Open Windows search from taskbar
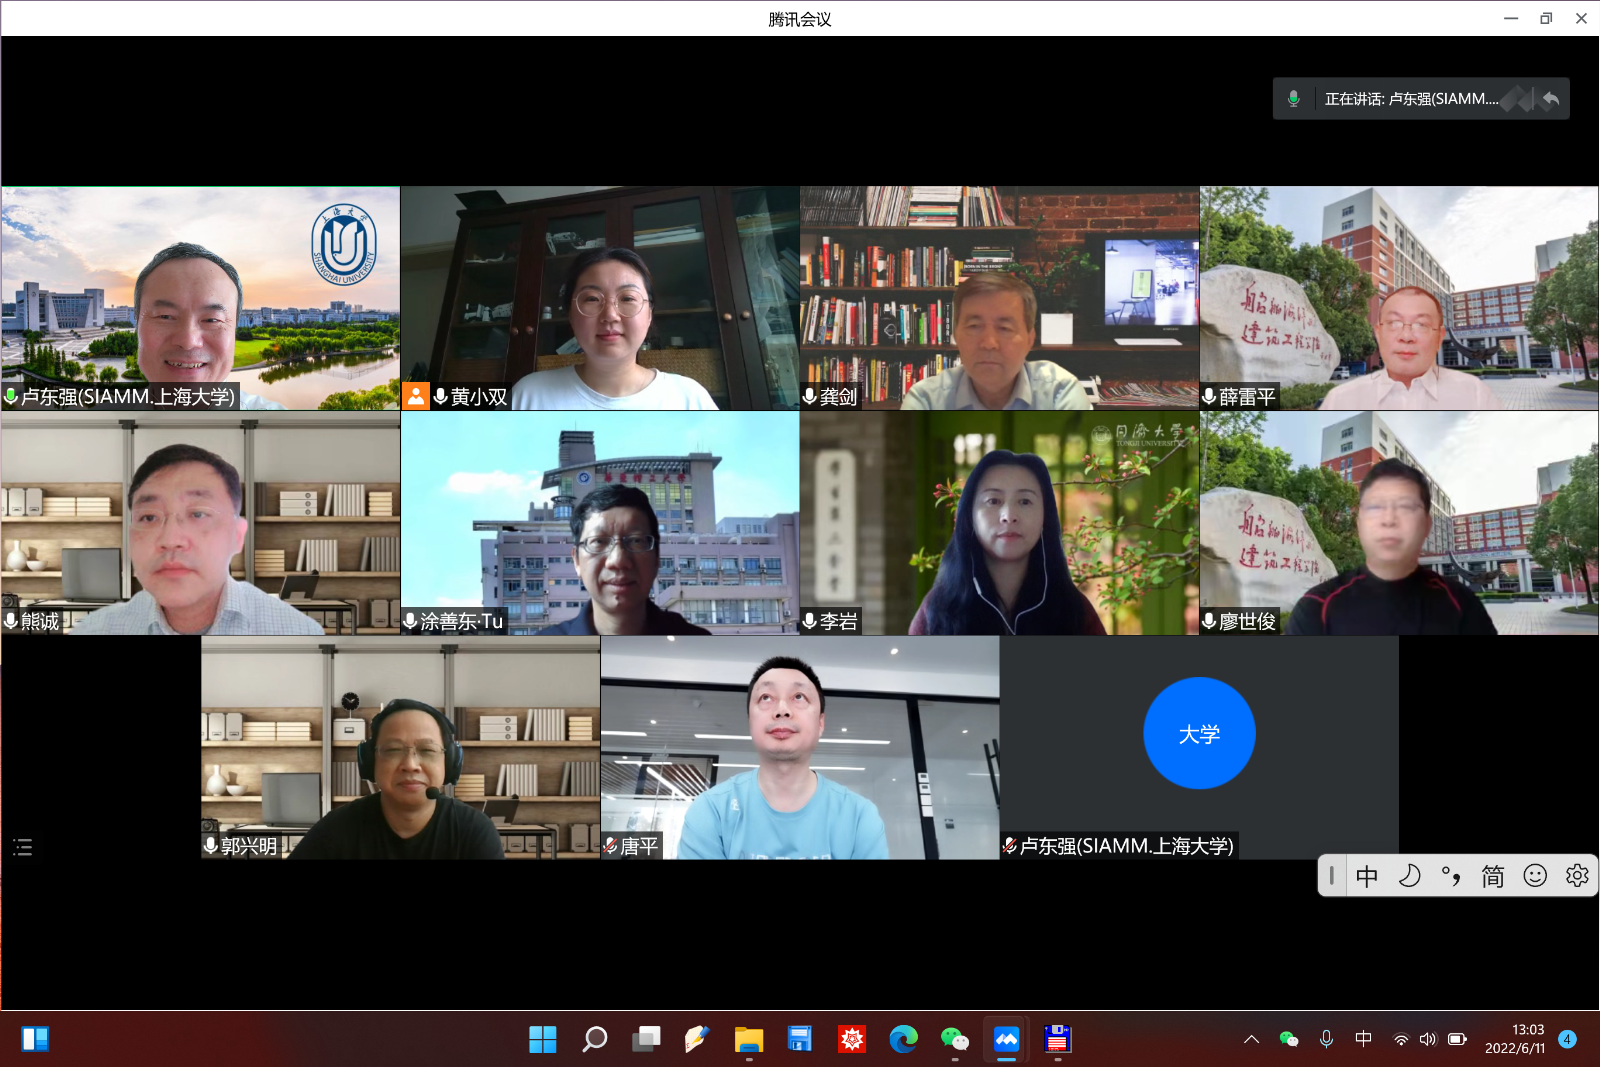Image resolution: width=1600 pixels, height=1067 pixels. [595, 1039]
